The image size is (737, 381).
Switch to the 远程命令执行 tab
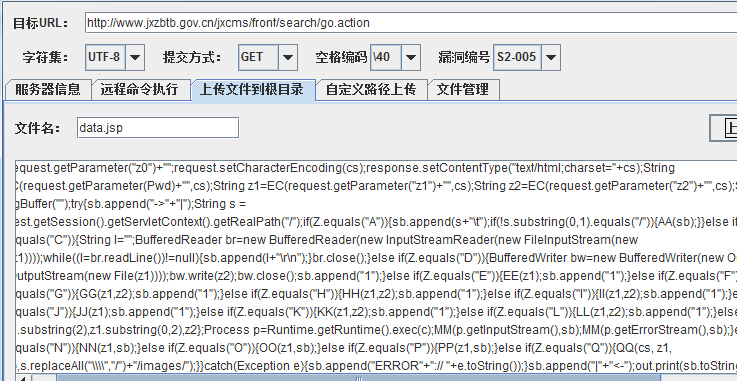140,89
